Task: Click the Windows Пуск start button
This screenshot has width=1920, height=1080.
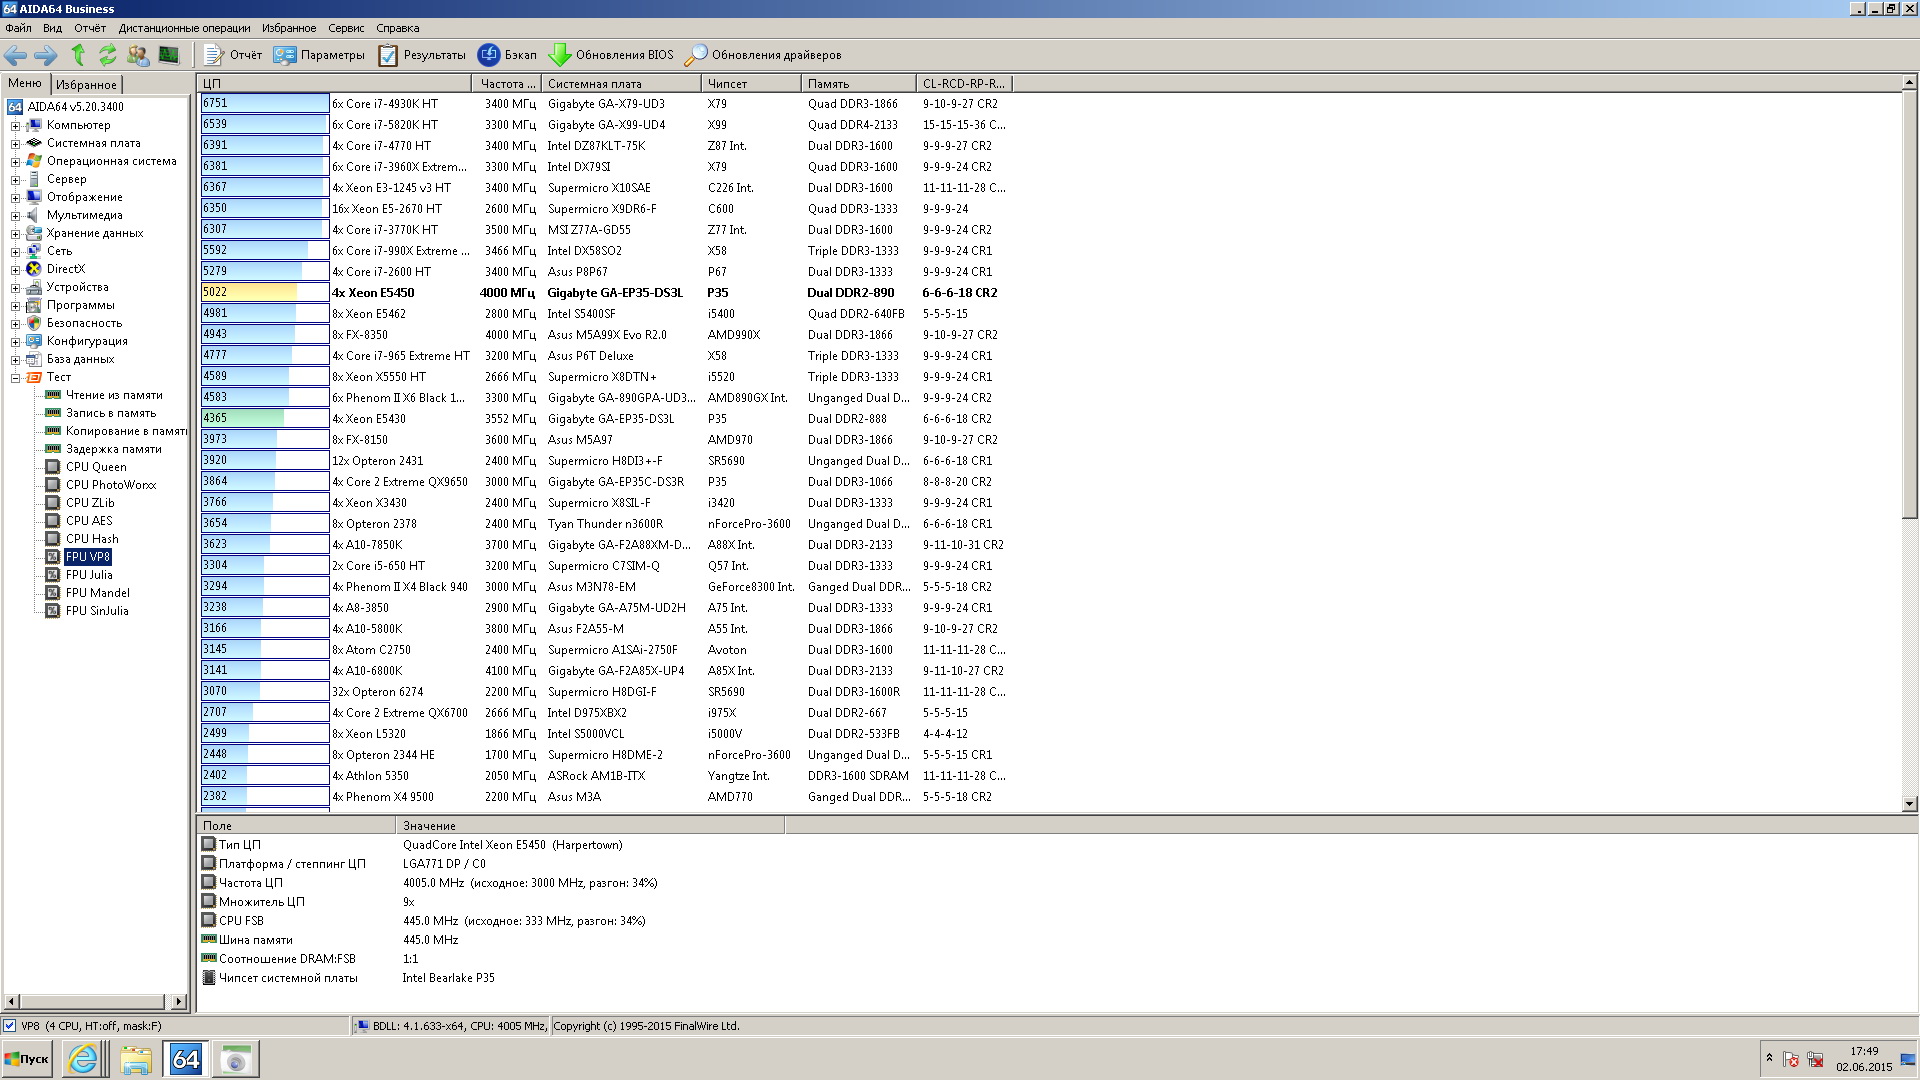Action: [27, 1059]
